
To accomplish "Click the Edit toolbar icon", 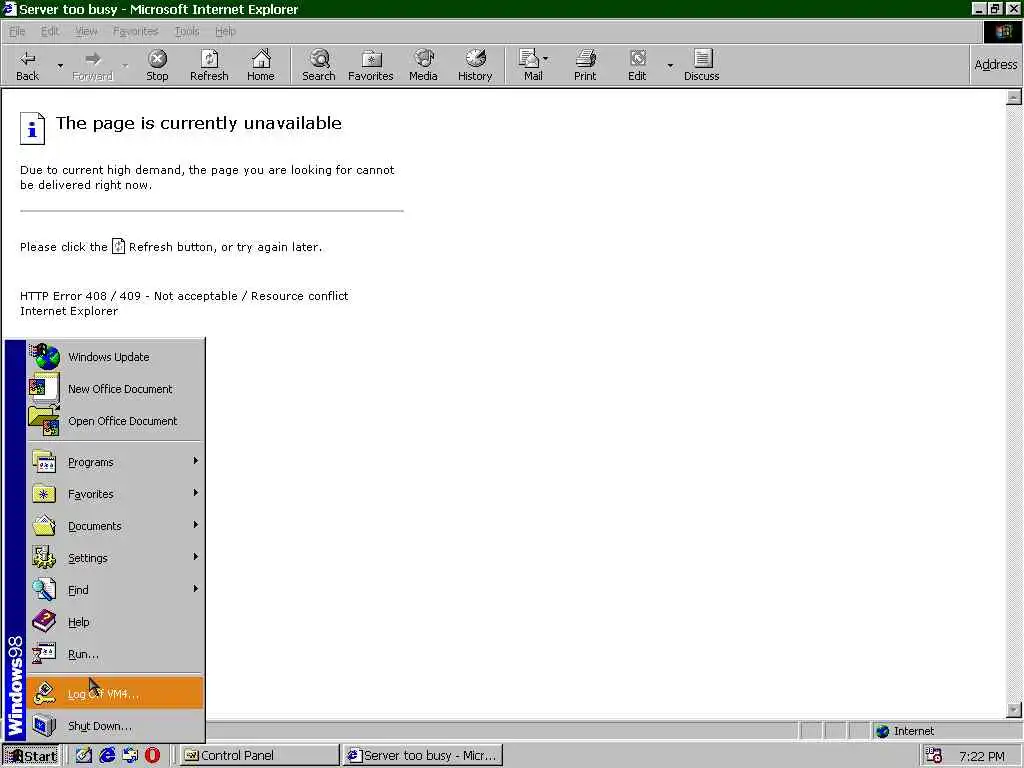I will pyautogui.click(x=637, y=65).
